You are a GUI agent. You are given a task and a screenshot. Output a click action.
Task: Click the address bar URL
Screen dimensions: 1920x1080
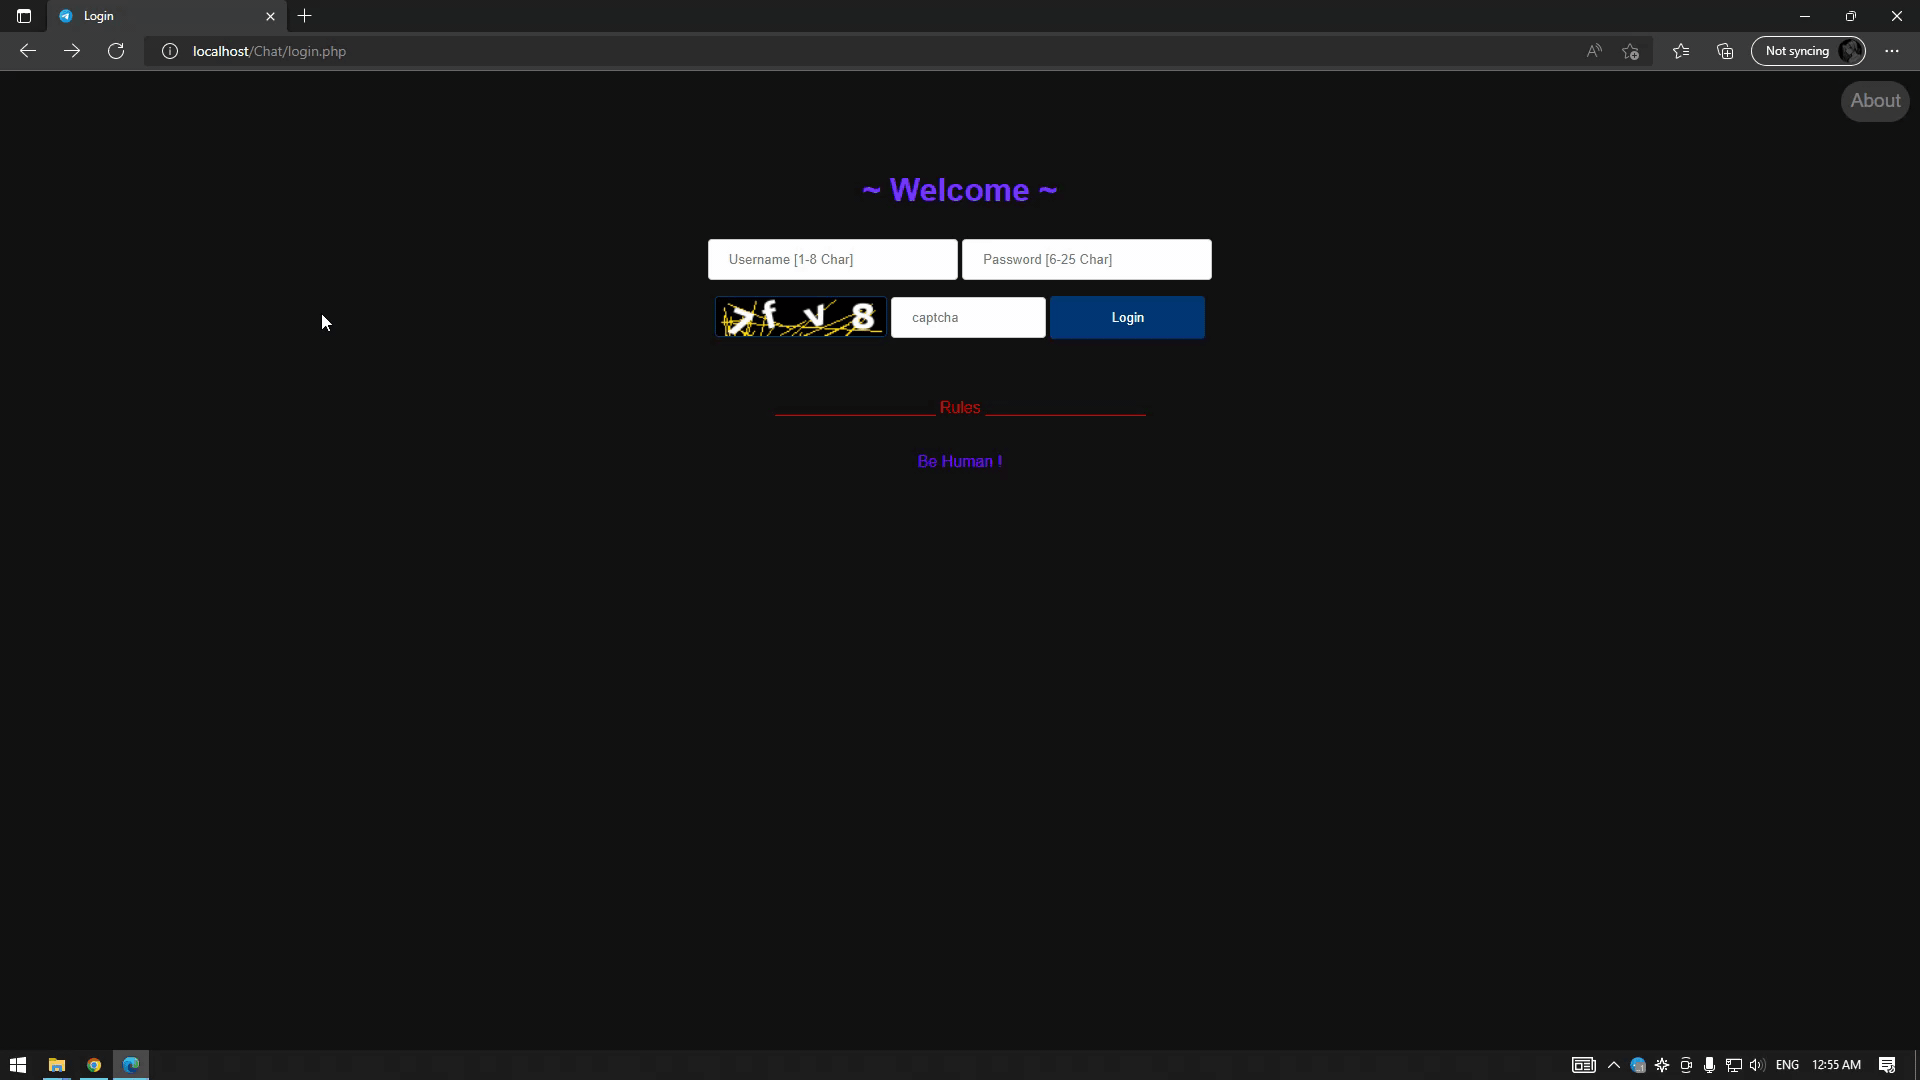coord(269,50)
